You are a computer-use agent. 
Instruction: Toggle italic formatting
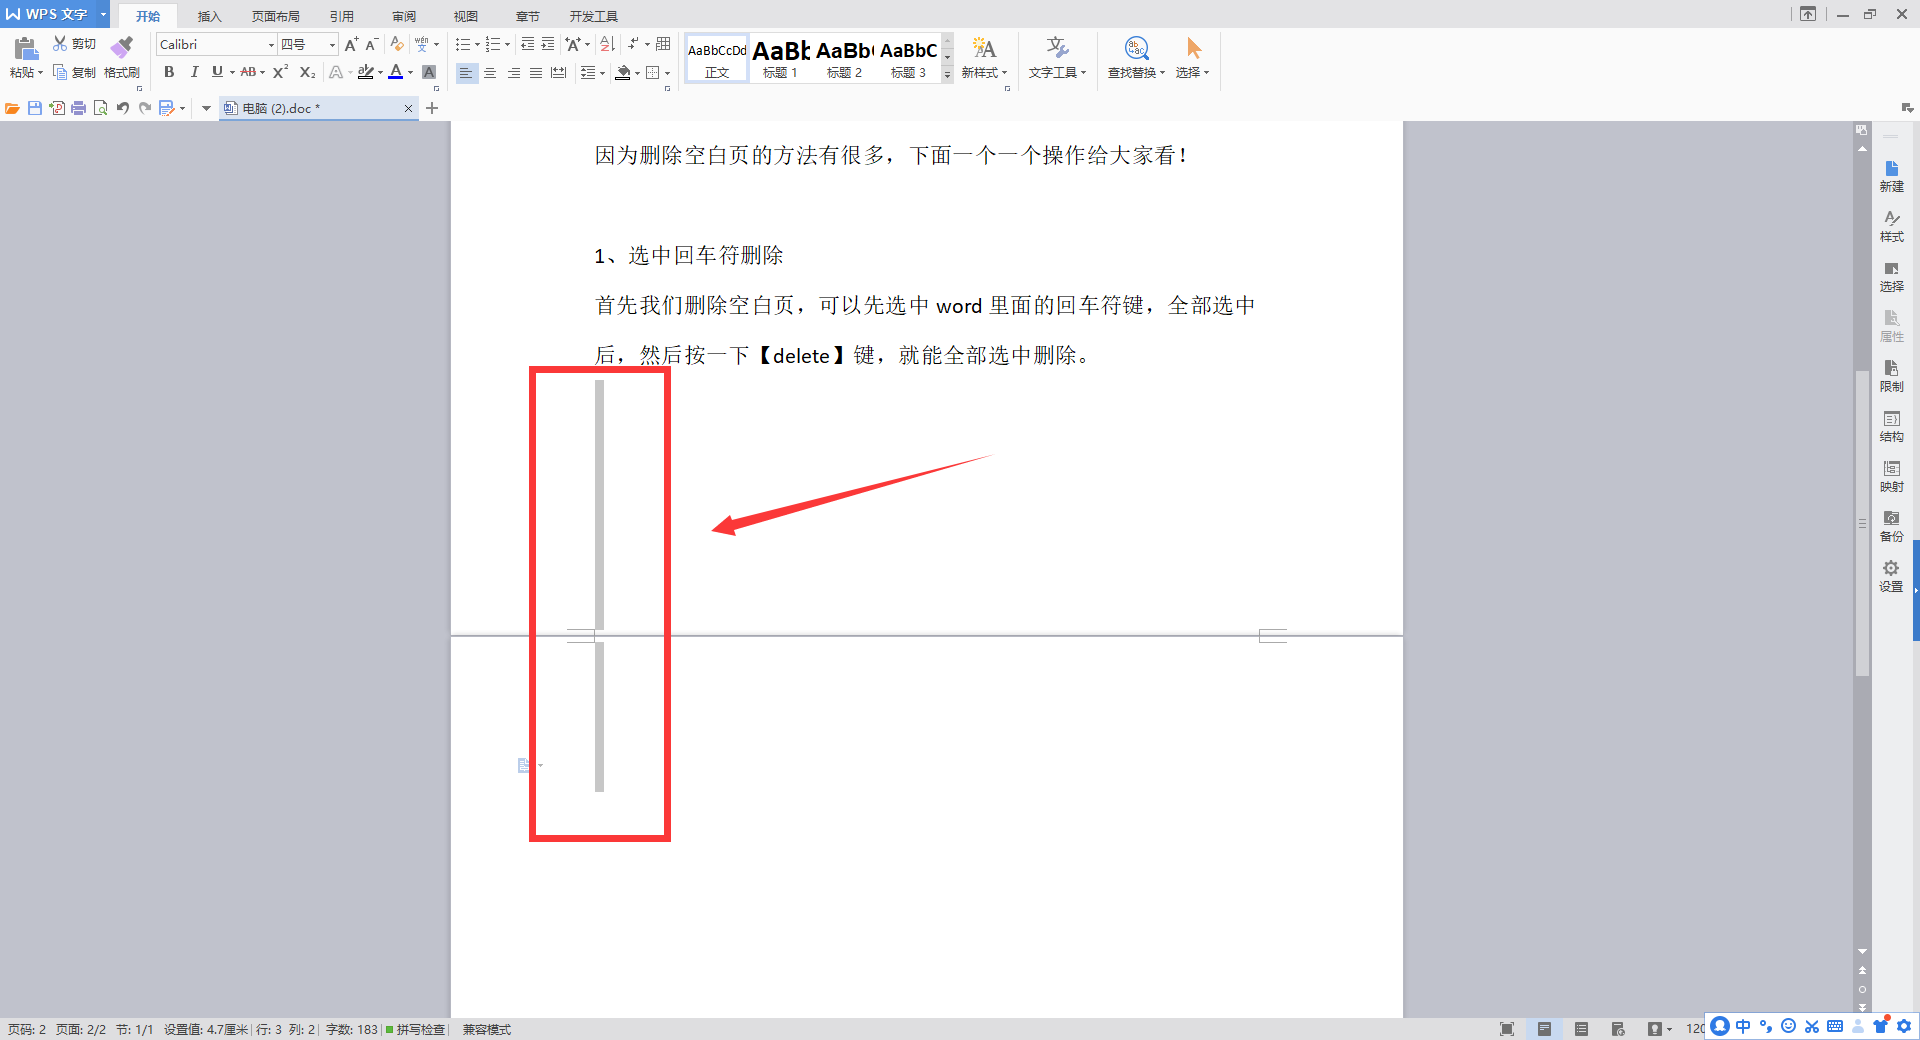(194, 72)
